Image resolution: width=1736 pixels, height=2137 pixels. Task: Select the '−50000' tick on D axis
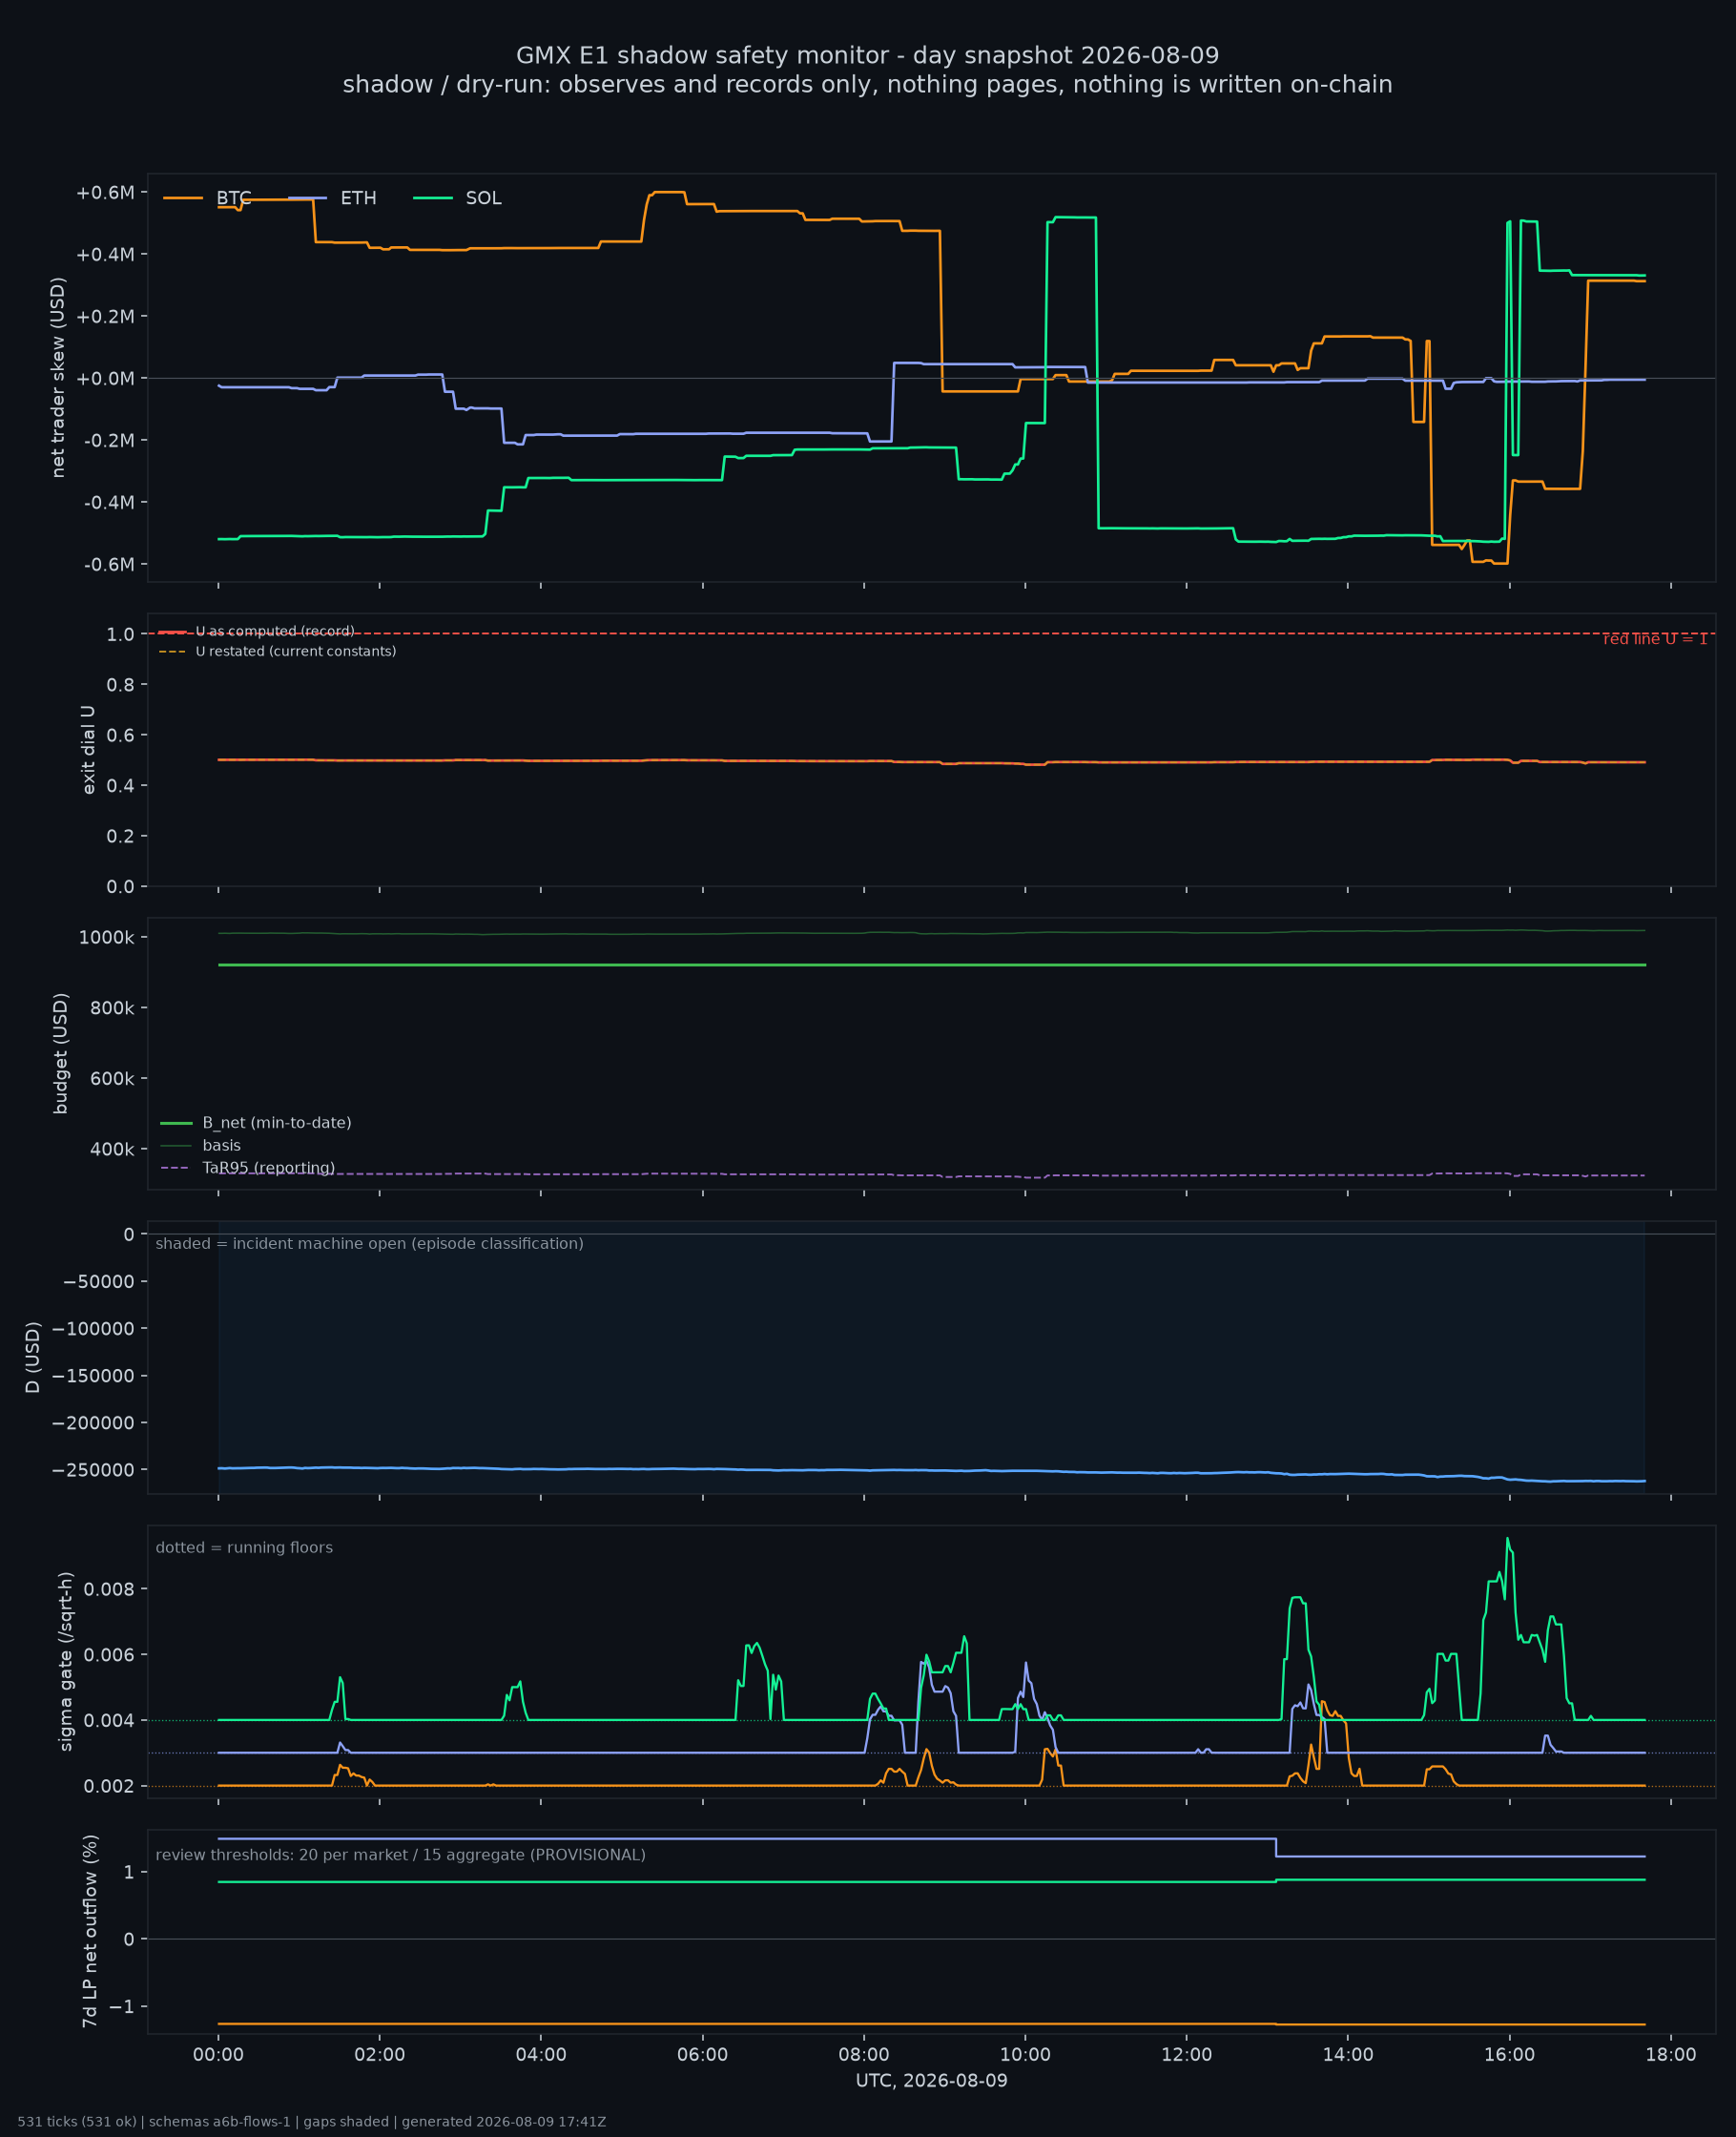point(98,1282)
